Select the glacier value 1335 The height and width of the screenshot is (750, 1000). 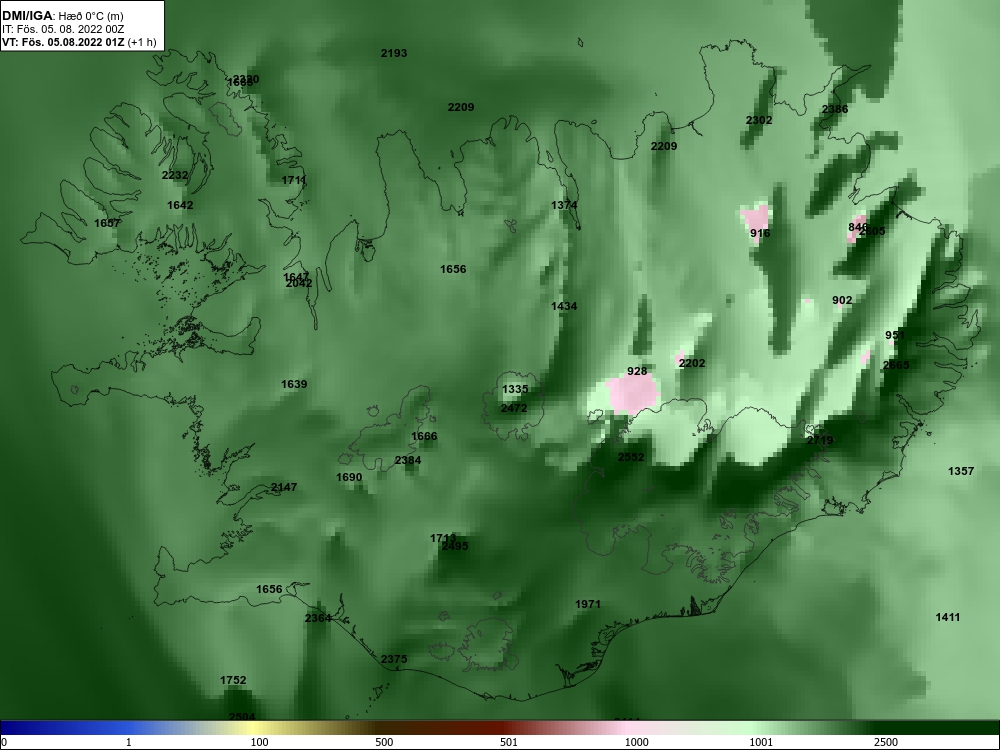tap(515, 389)
